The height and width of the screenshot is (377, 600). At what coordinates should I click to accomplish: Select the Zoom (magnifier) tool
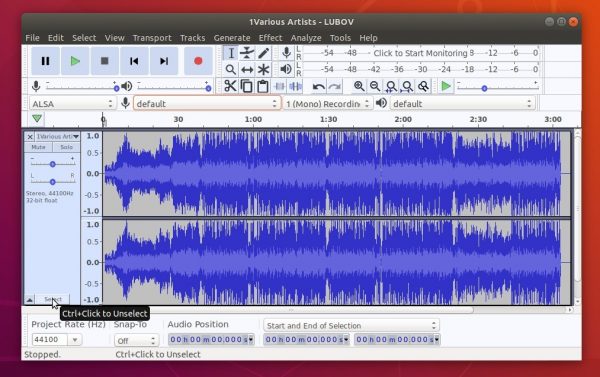pyautogui.click(x=231, y=70)
